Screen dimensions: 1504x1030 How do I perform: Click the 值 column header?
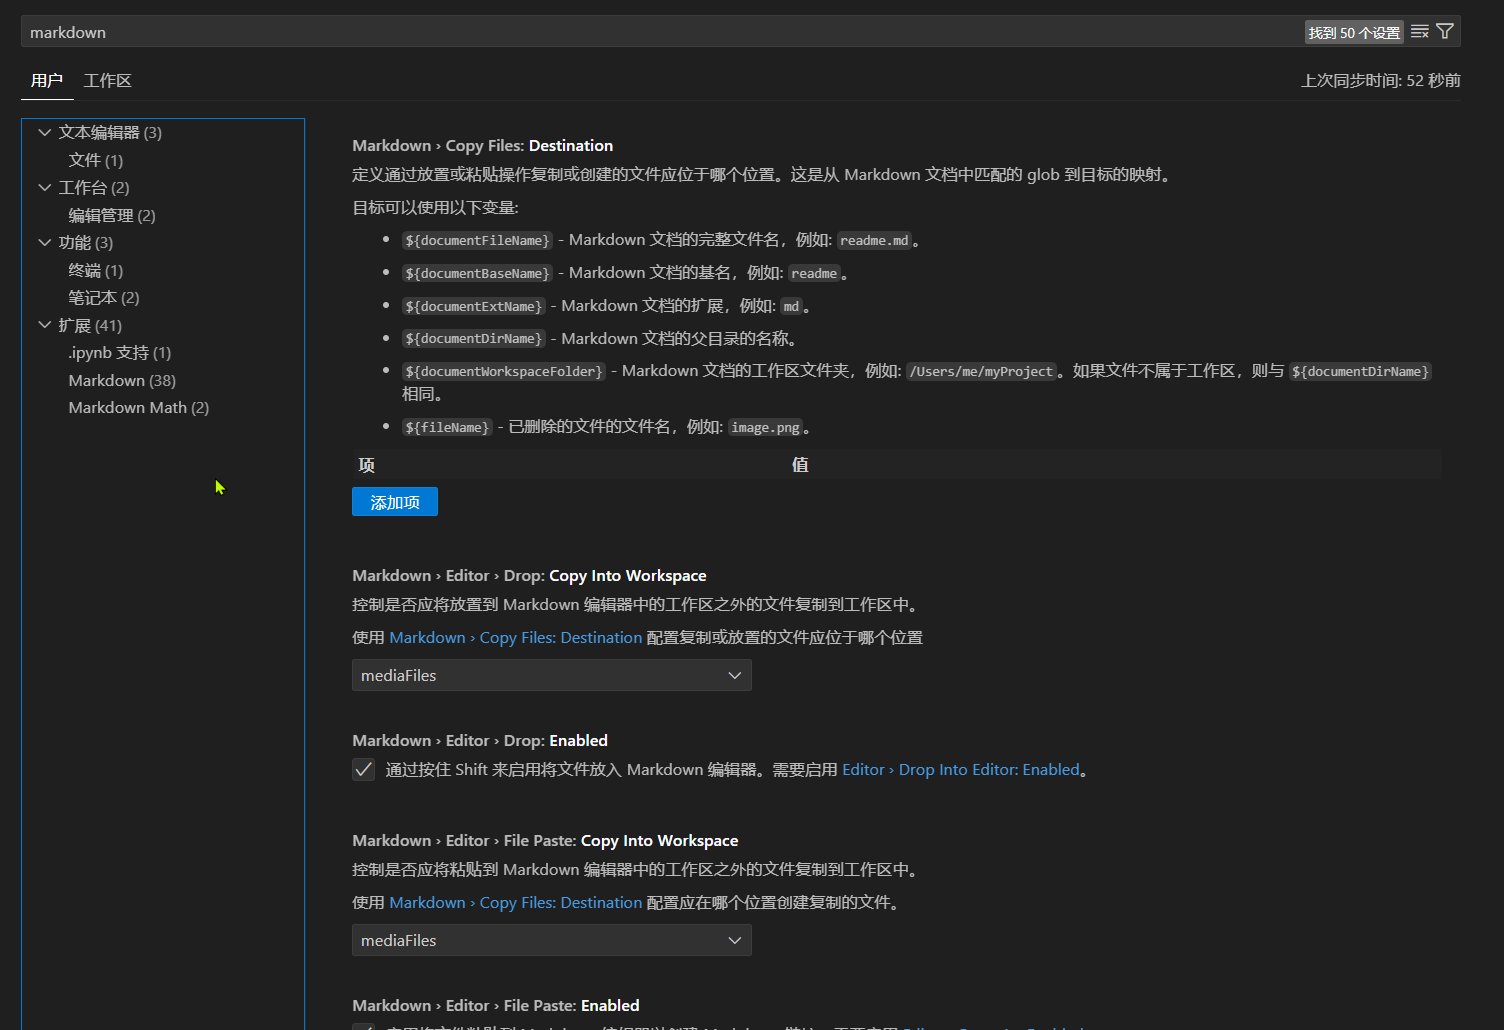[x=800, y=464]
